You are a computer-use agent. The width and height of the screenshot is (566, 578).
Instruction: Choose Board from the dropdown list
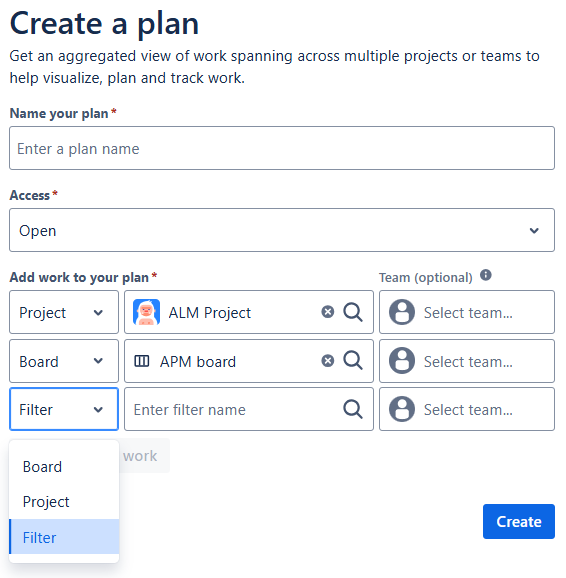point(64,467)
